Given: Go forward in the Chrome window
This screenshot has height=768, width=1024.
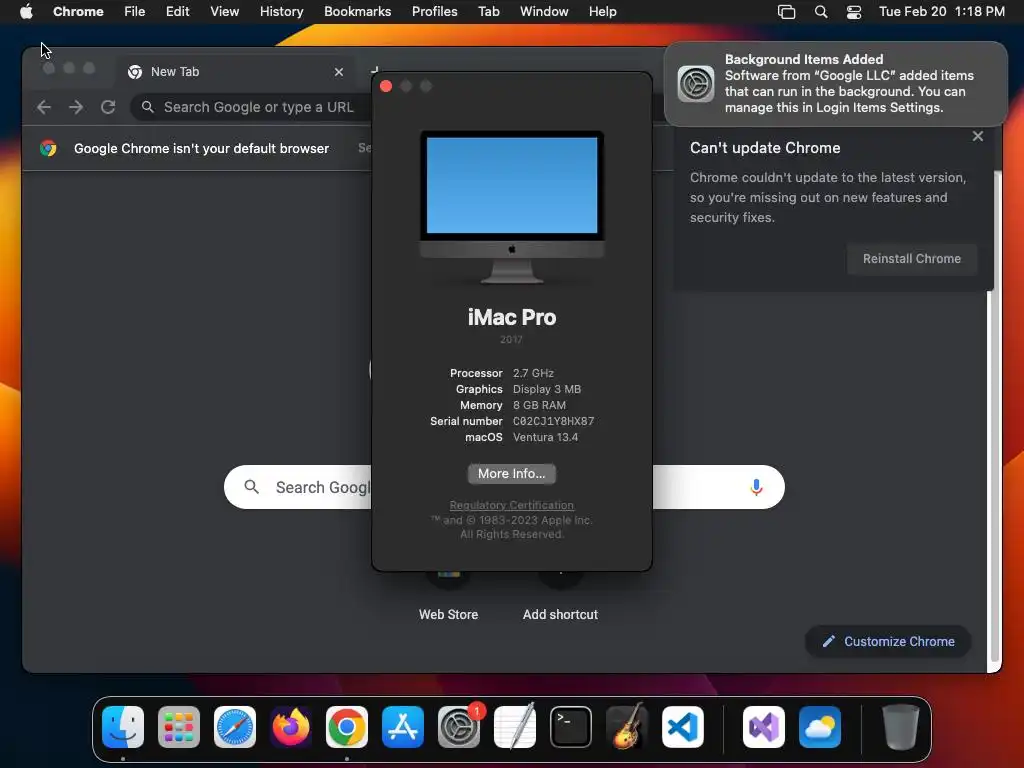Looking at the screenshot, I should 76,107.
